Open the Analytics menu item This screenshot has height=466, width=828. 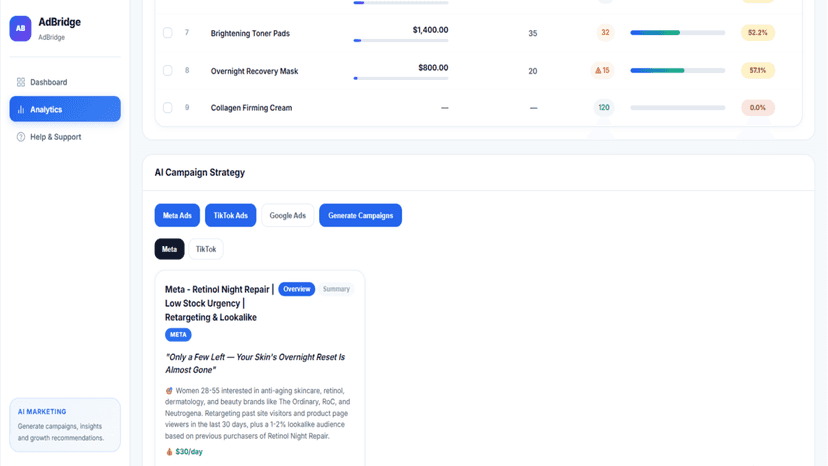coord(65,109)
